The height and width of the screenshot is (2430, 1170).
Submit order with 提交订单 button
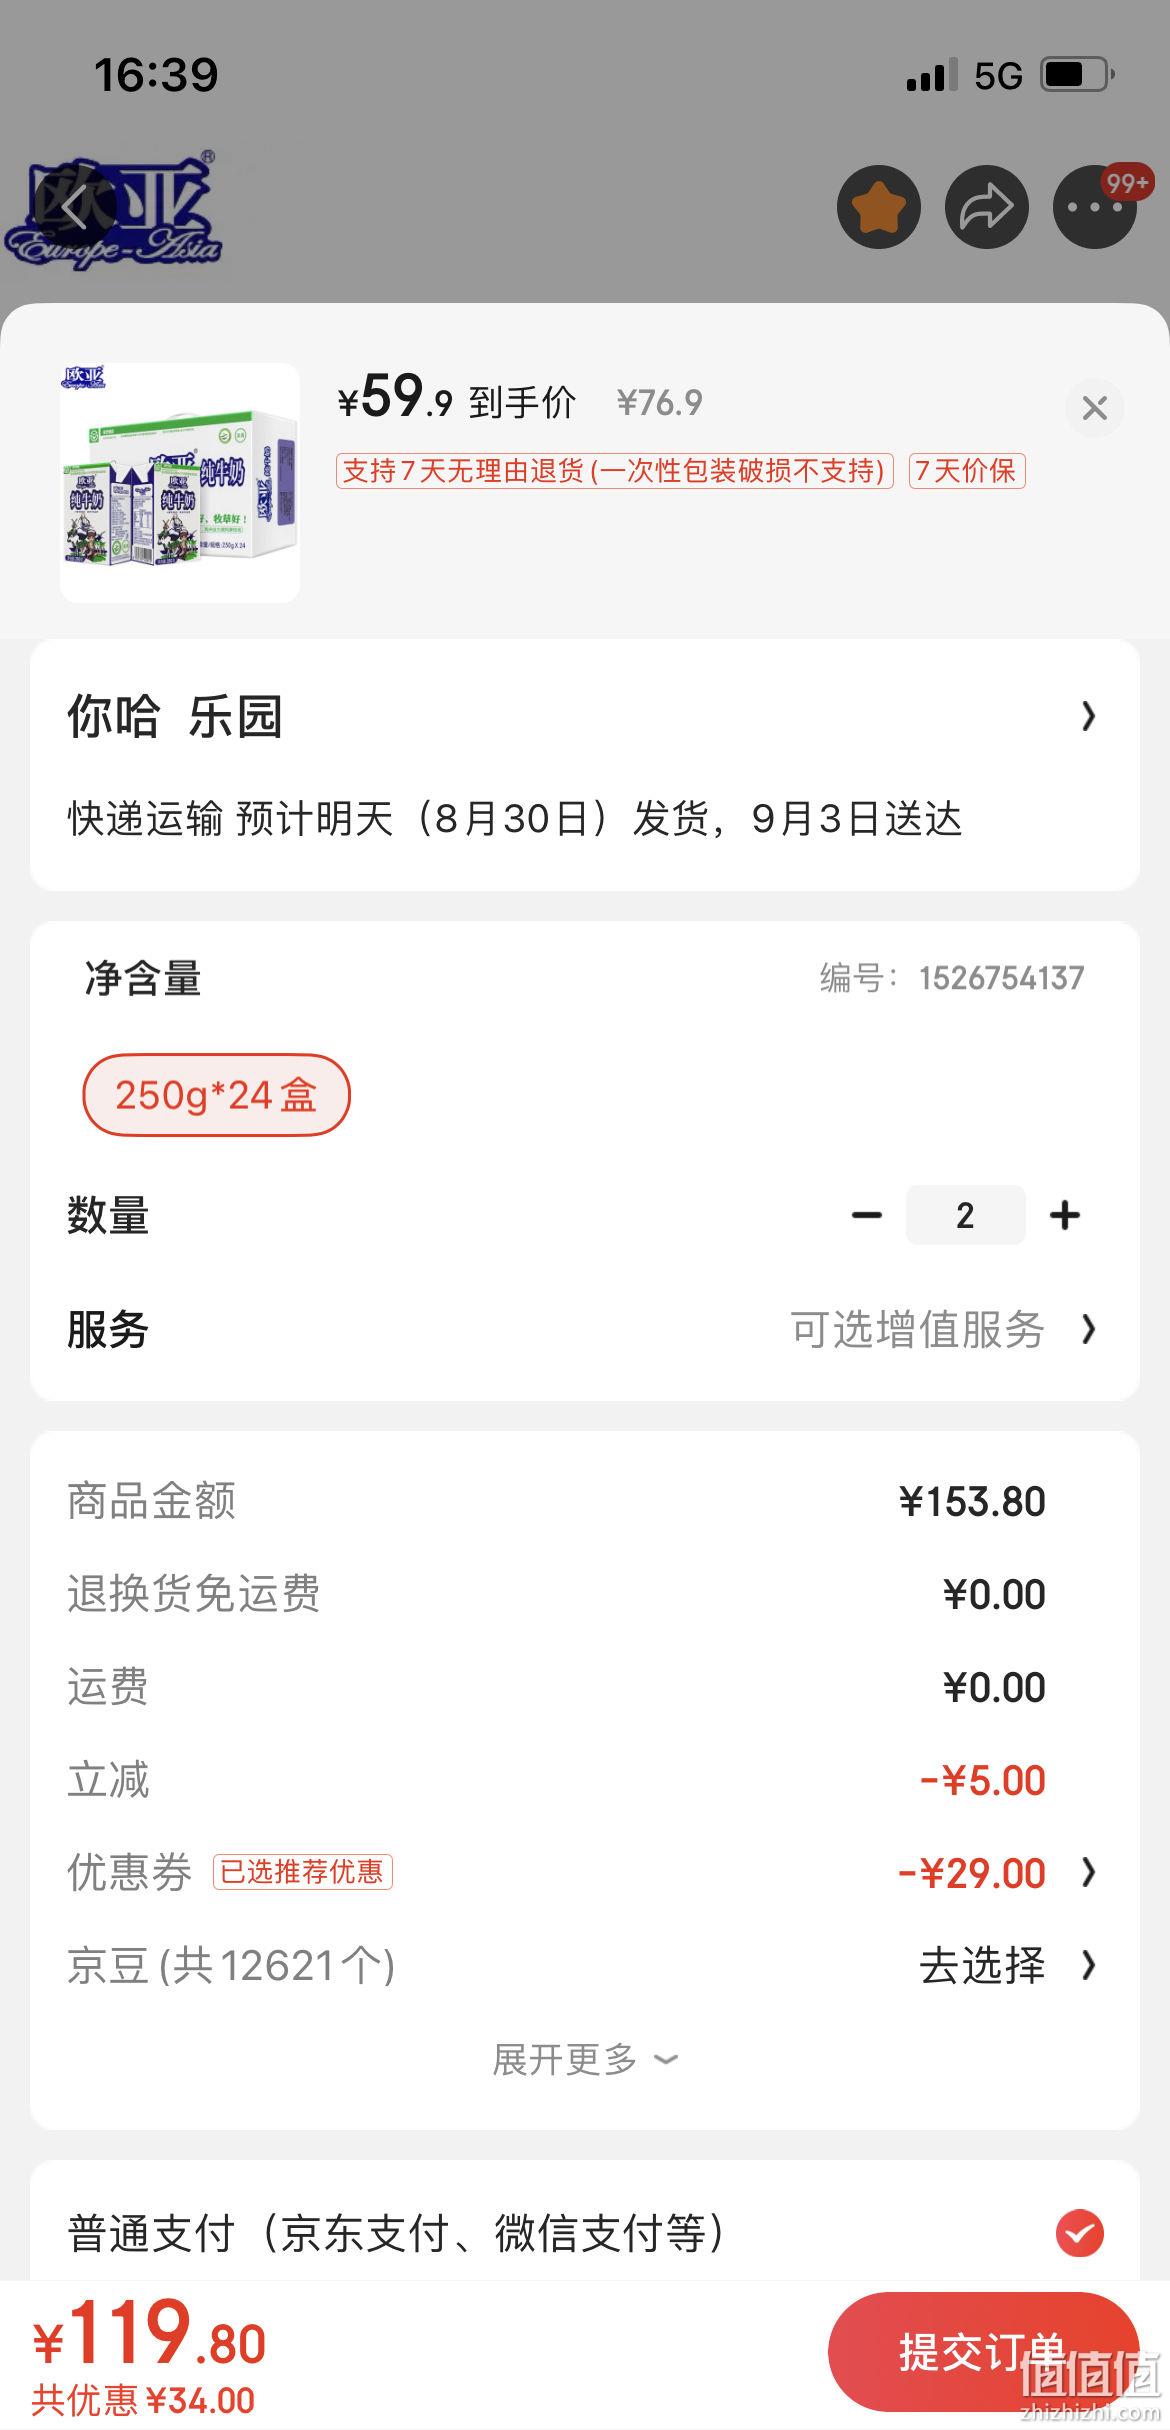pos(983,2351)
